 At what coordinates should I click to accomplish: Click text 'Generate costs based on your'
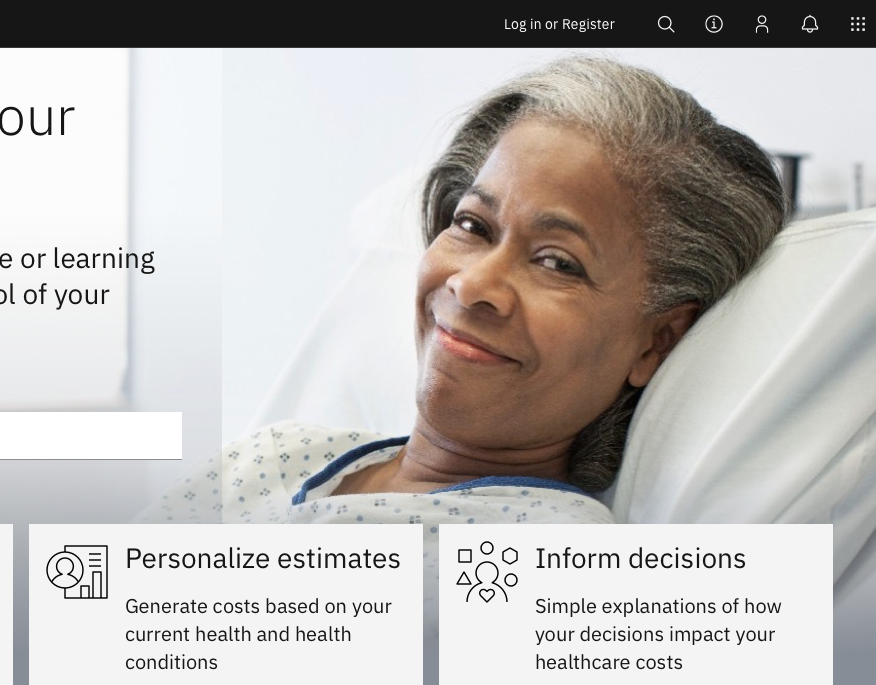point(258,607)
